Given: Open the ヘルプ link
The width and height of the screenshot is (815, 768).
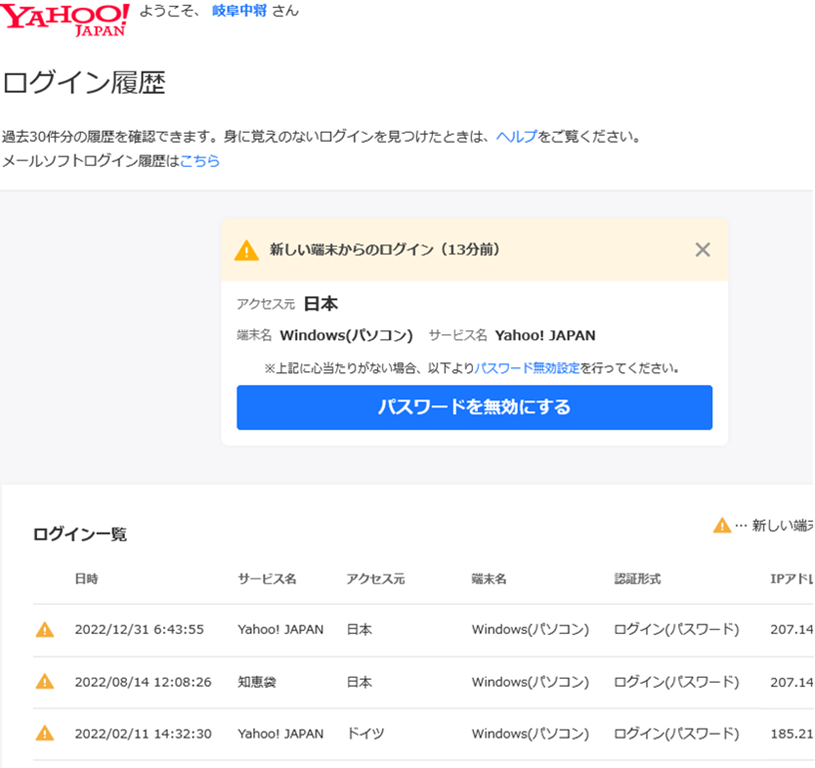Looking at the screenshot, I should coord(516,137).
